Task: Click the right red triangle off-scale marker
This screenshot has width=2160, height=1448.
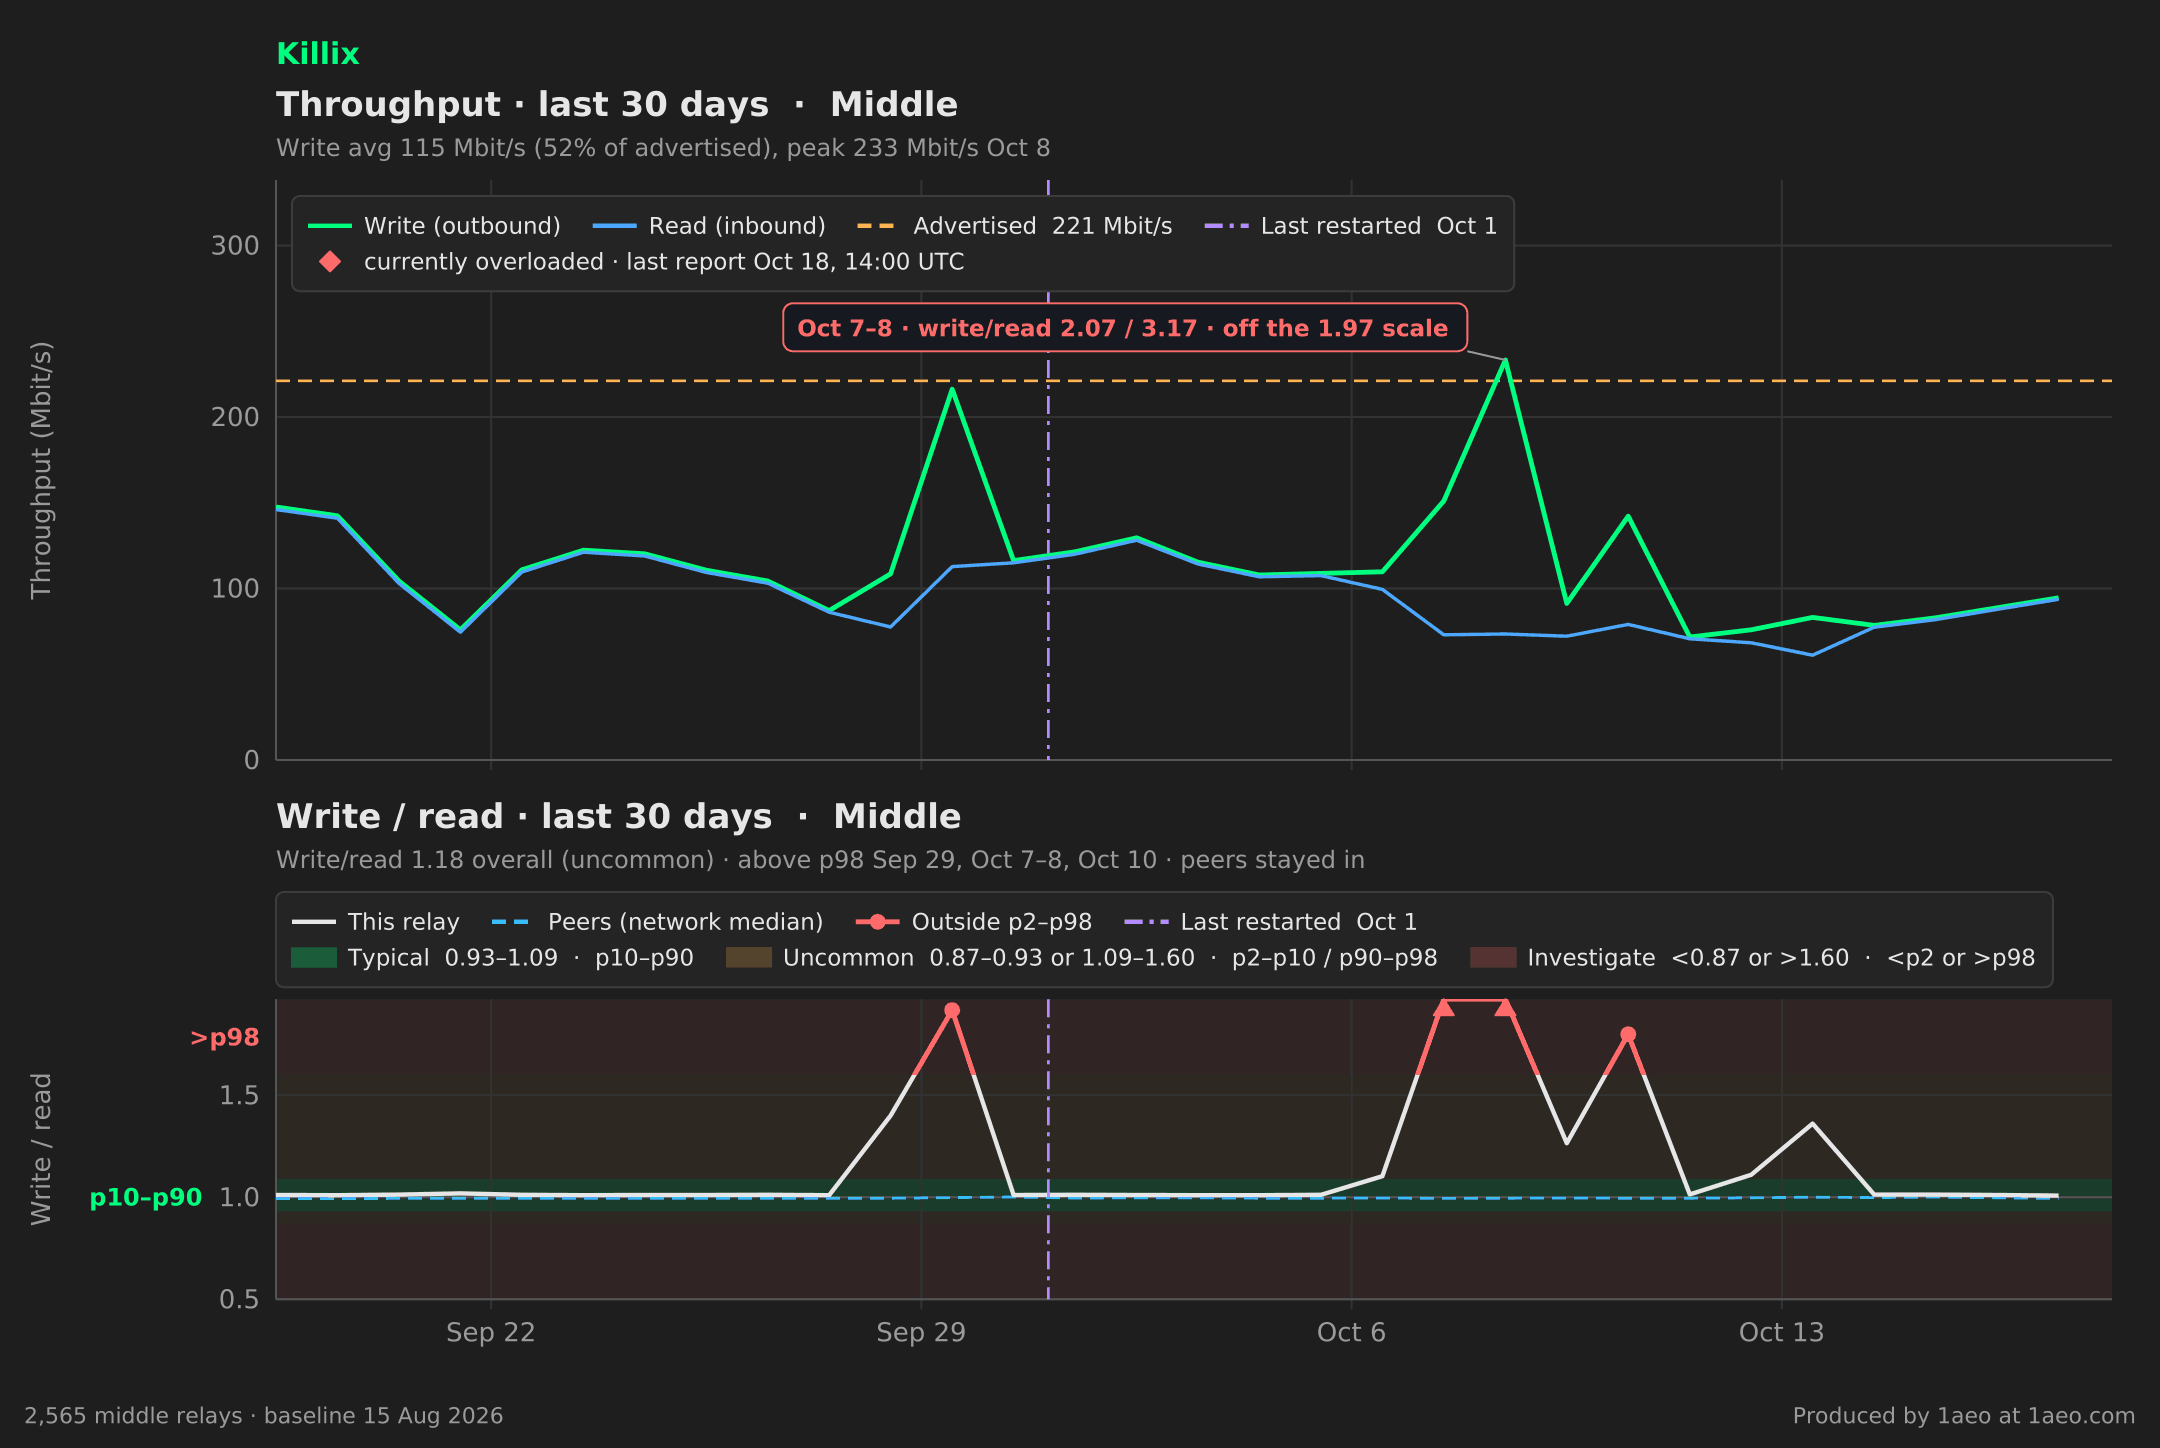Action: click(1505, 1007)
